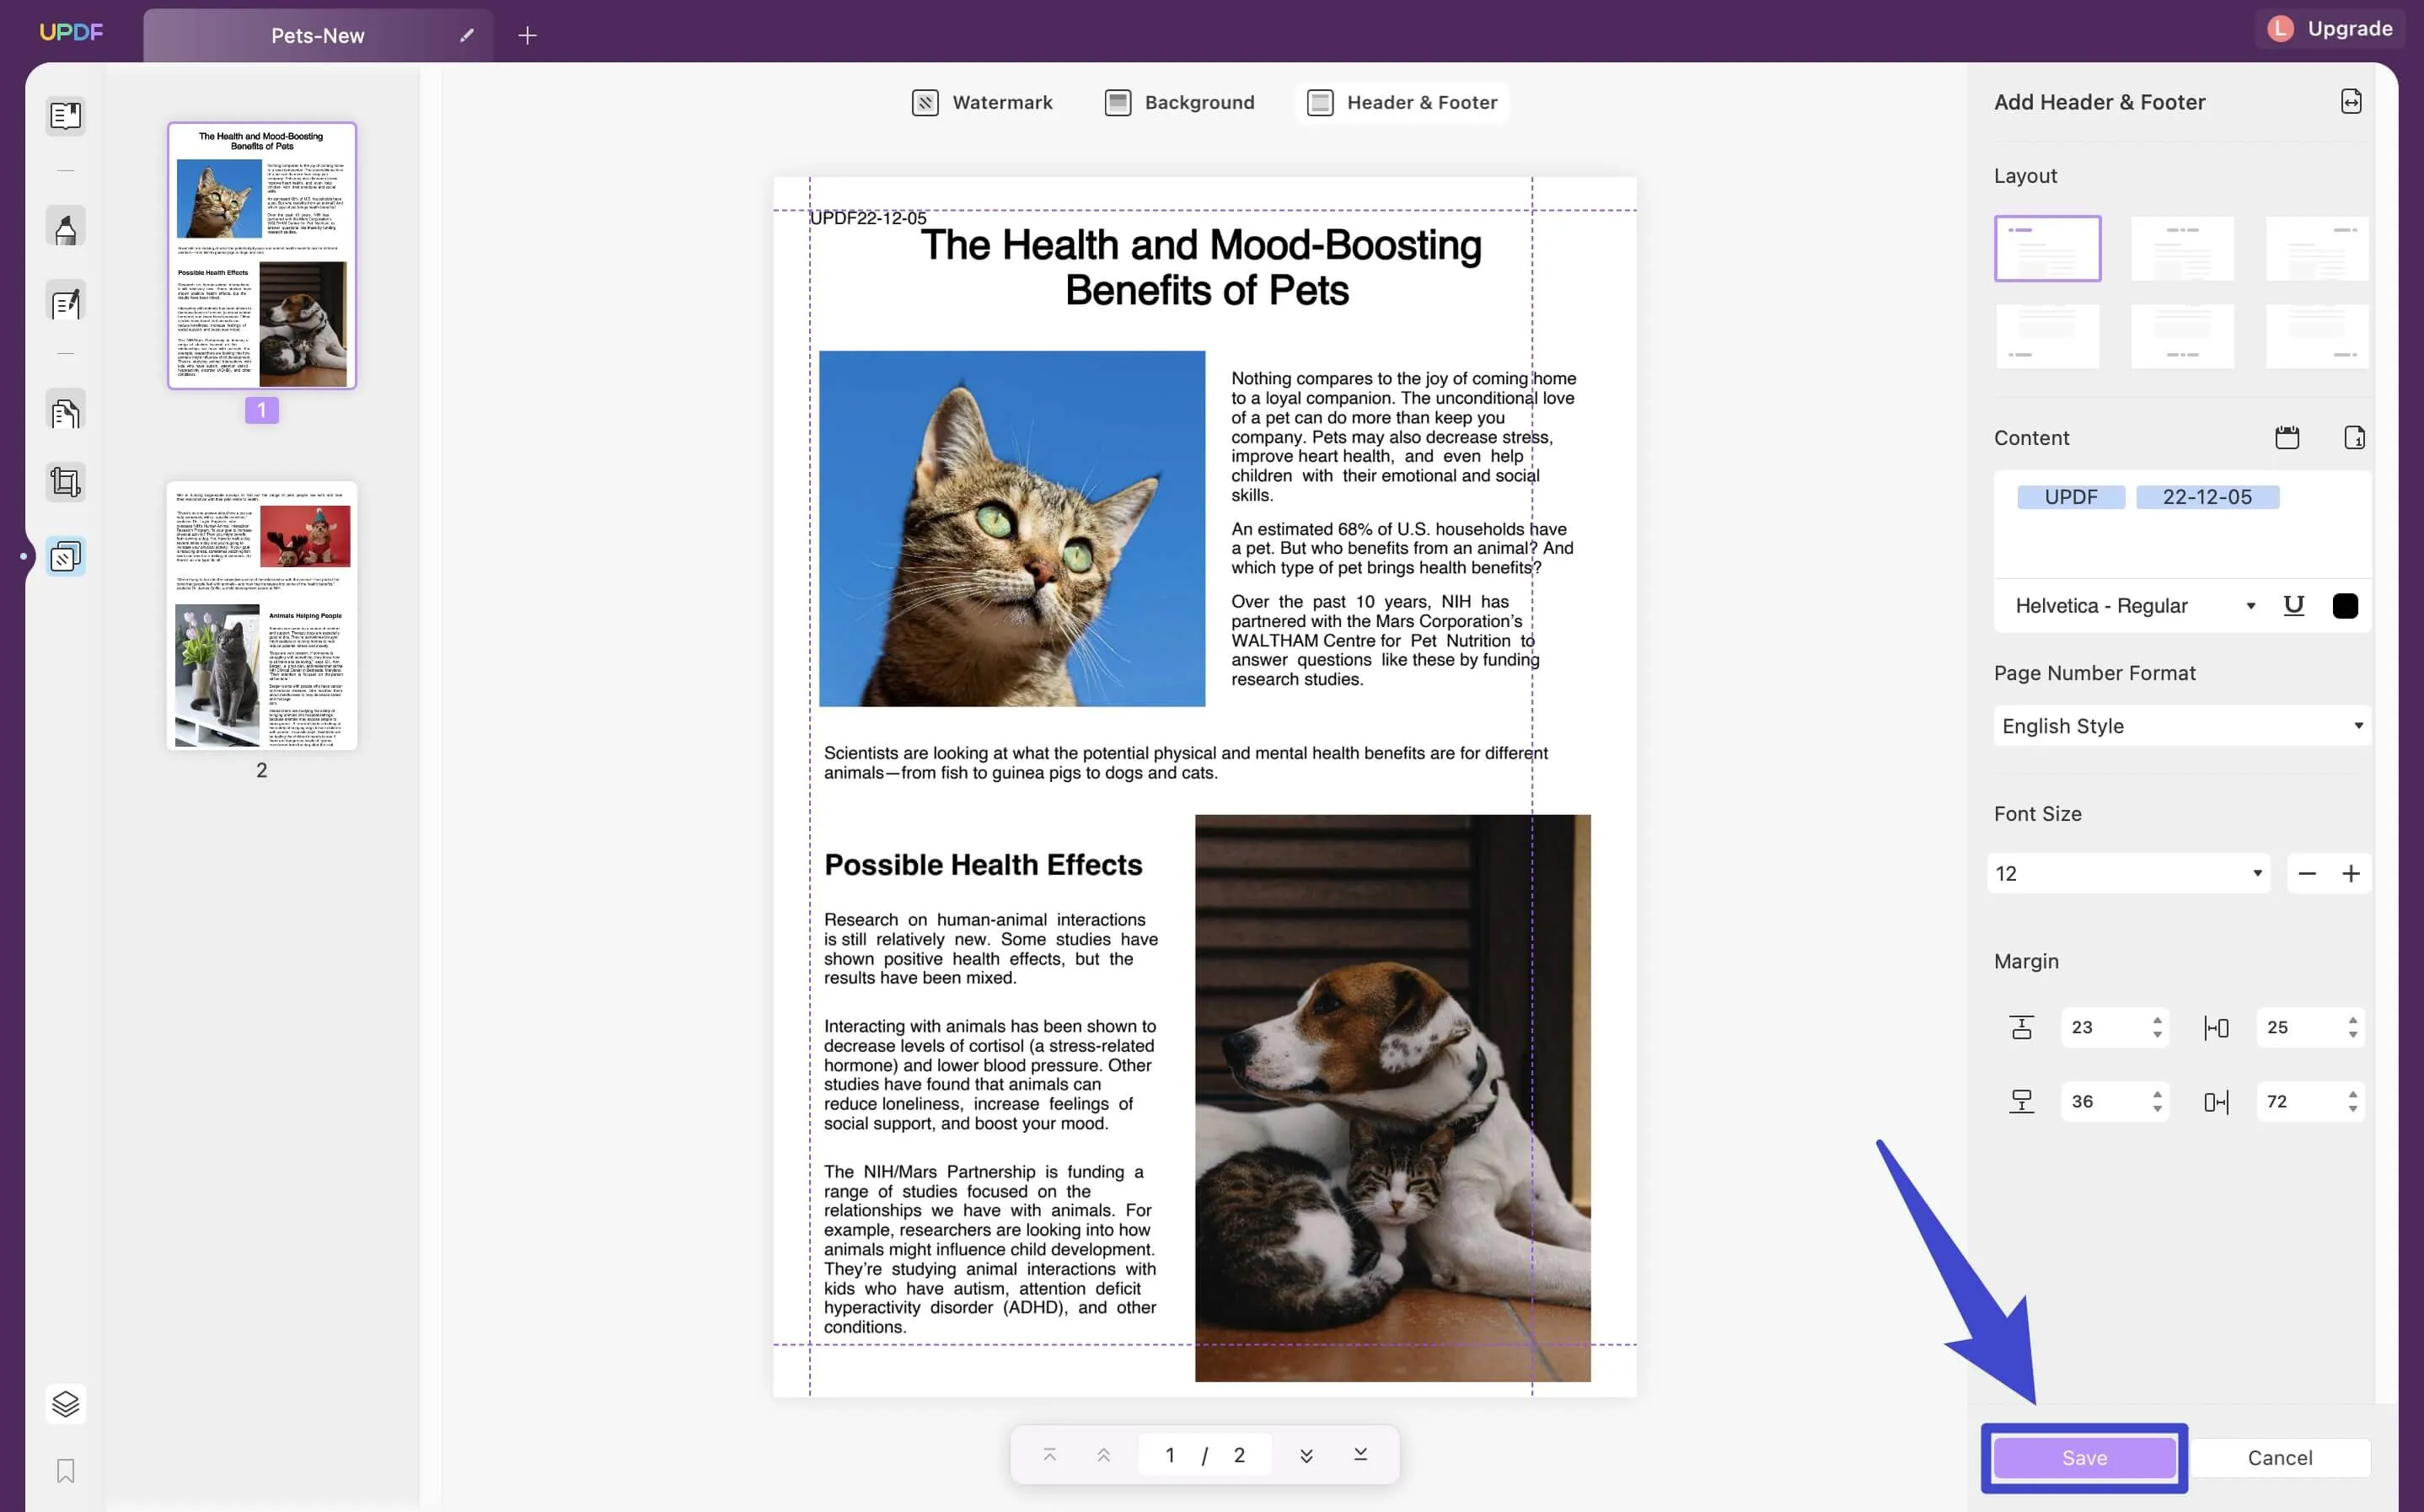Switch to the Background tab
This screenshot has height=1512, width=2424.
click(x=1200, y=101)
